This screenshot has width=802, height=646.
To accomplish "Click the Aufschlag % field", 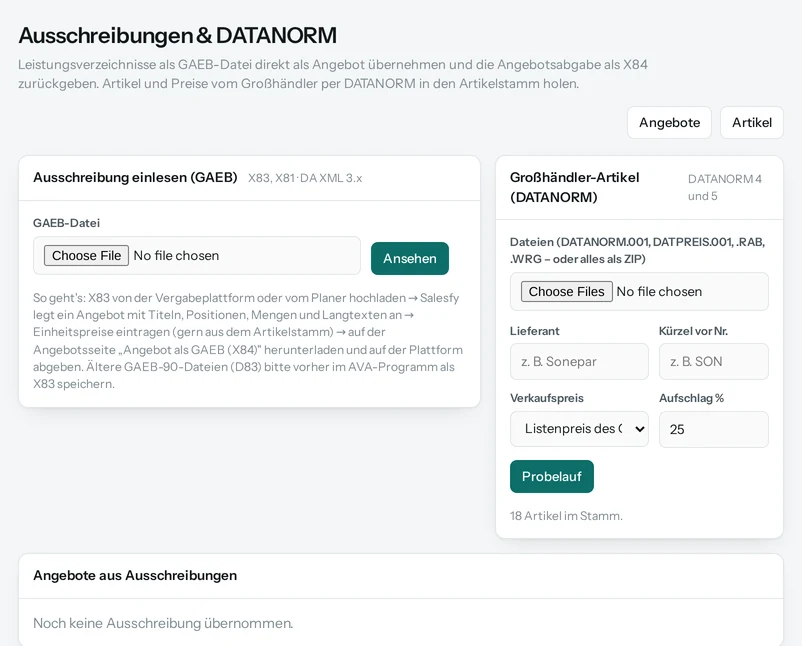I will tap(714, 429).
